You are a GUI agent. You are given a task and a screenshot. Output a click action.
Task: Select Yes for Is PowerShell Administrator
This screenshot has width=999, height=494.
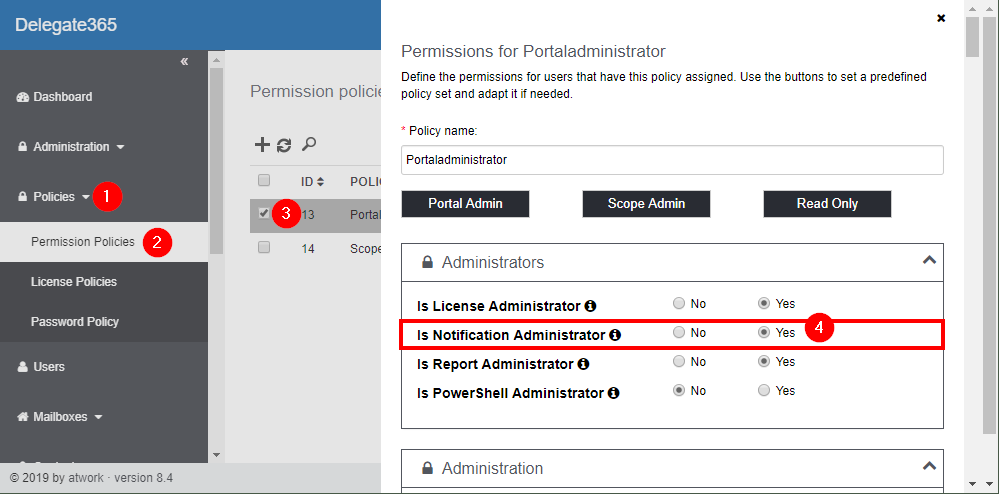click(x=765, y=391)
